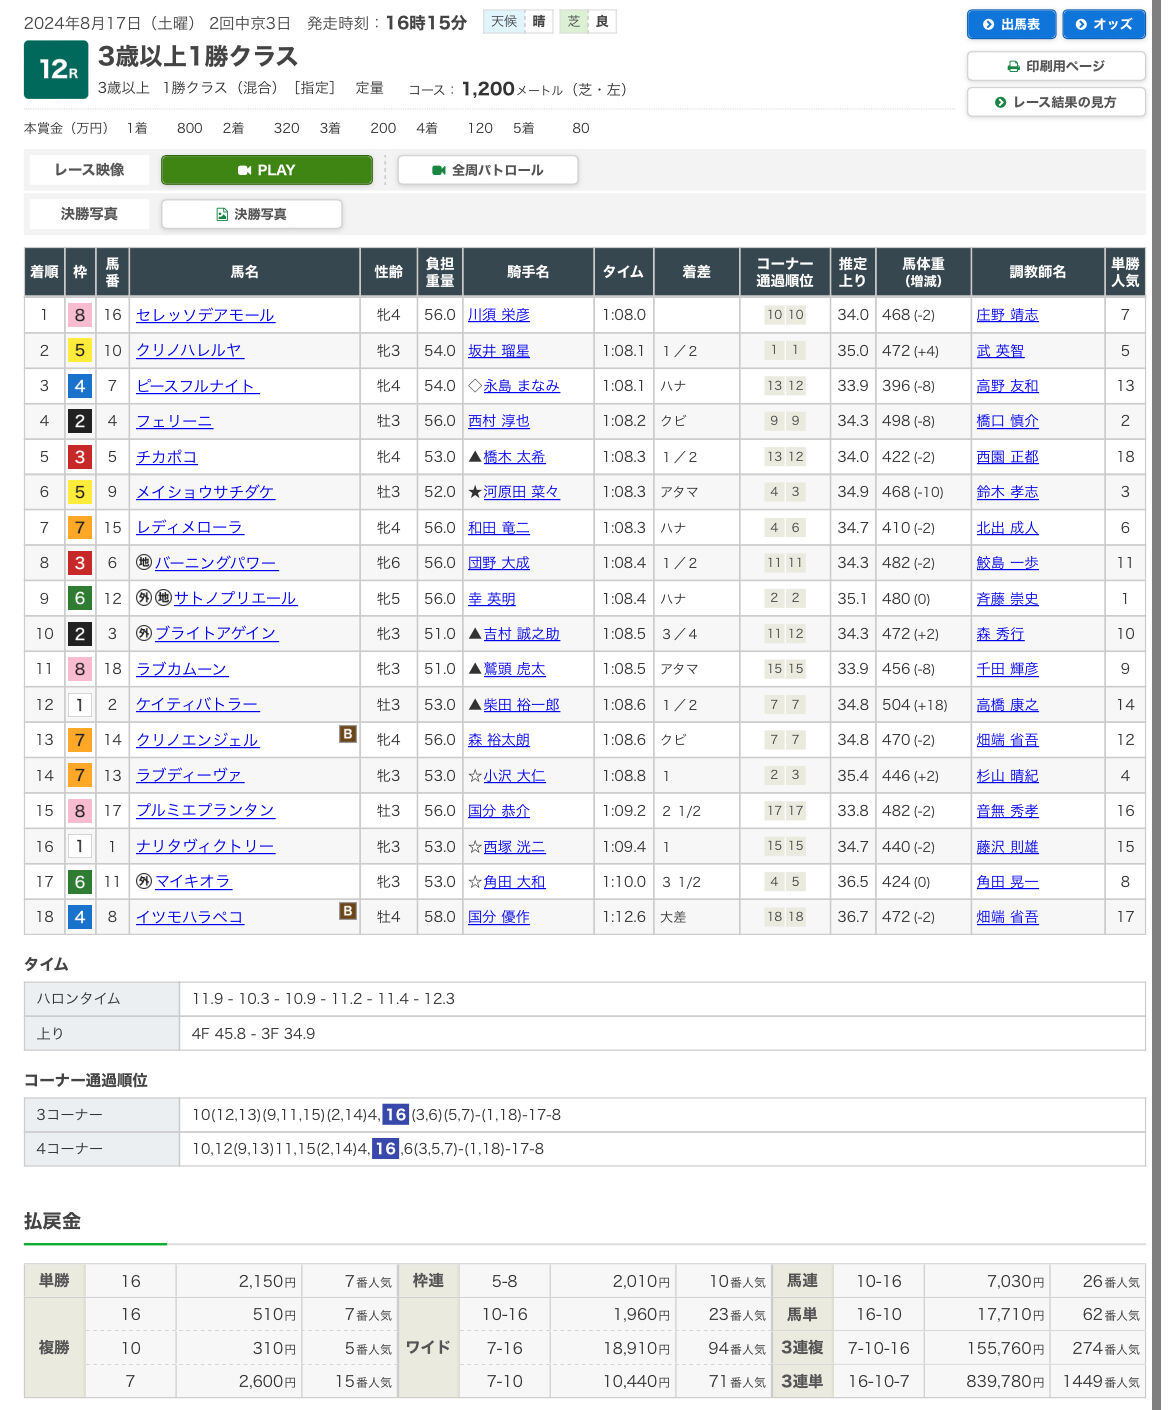Open trainer 角田 晃一
The width and height of the screenshot is (1170, 1410).
[1007, 882]
